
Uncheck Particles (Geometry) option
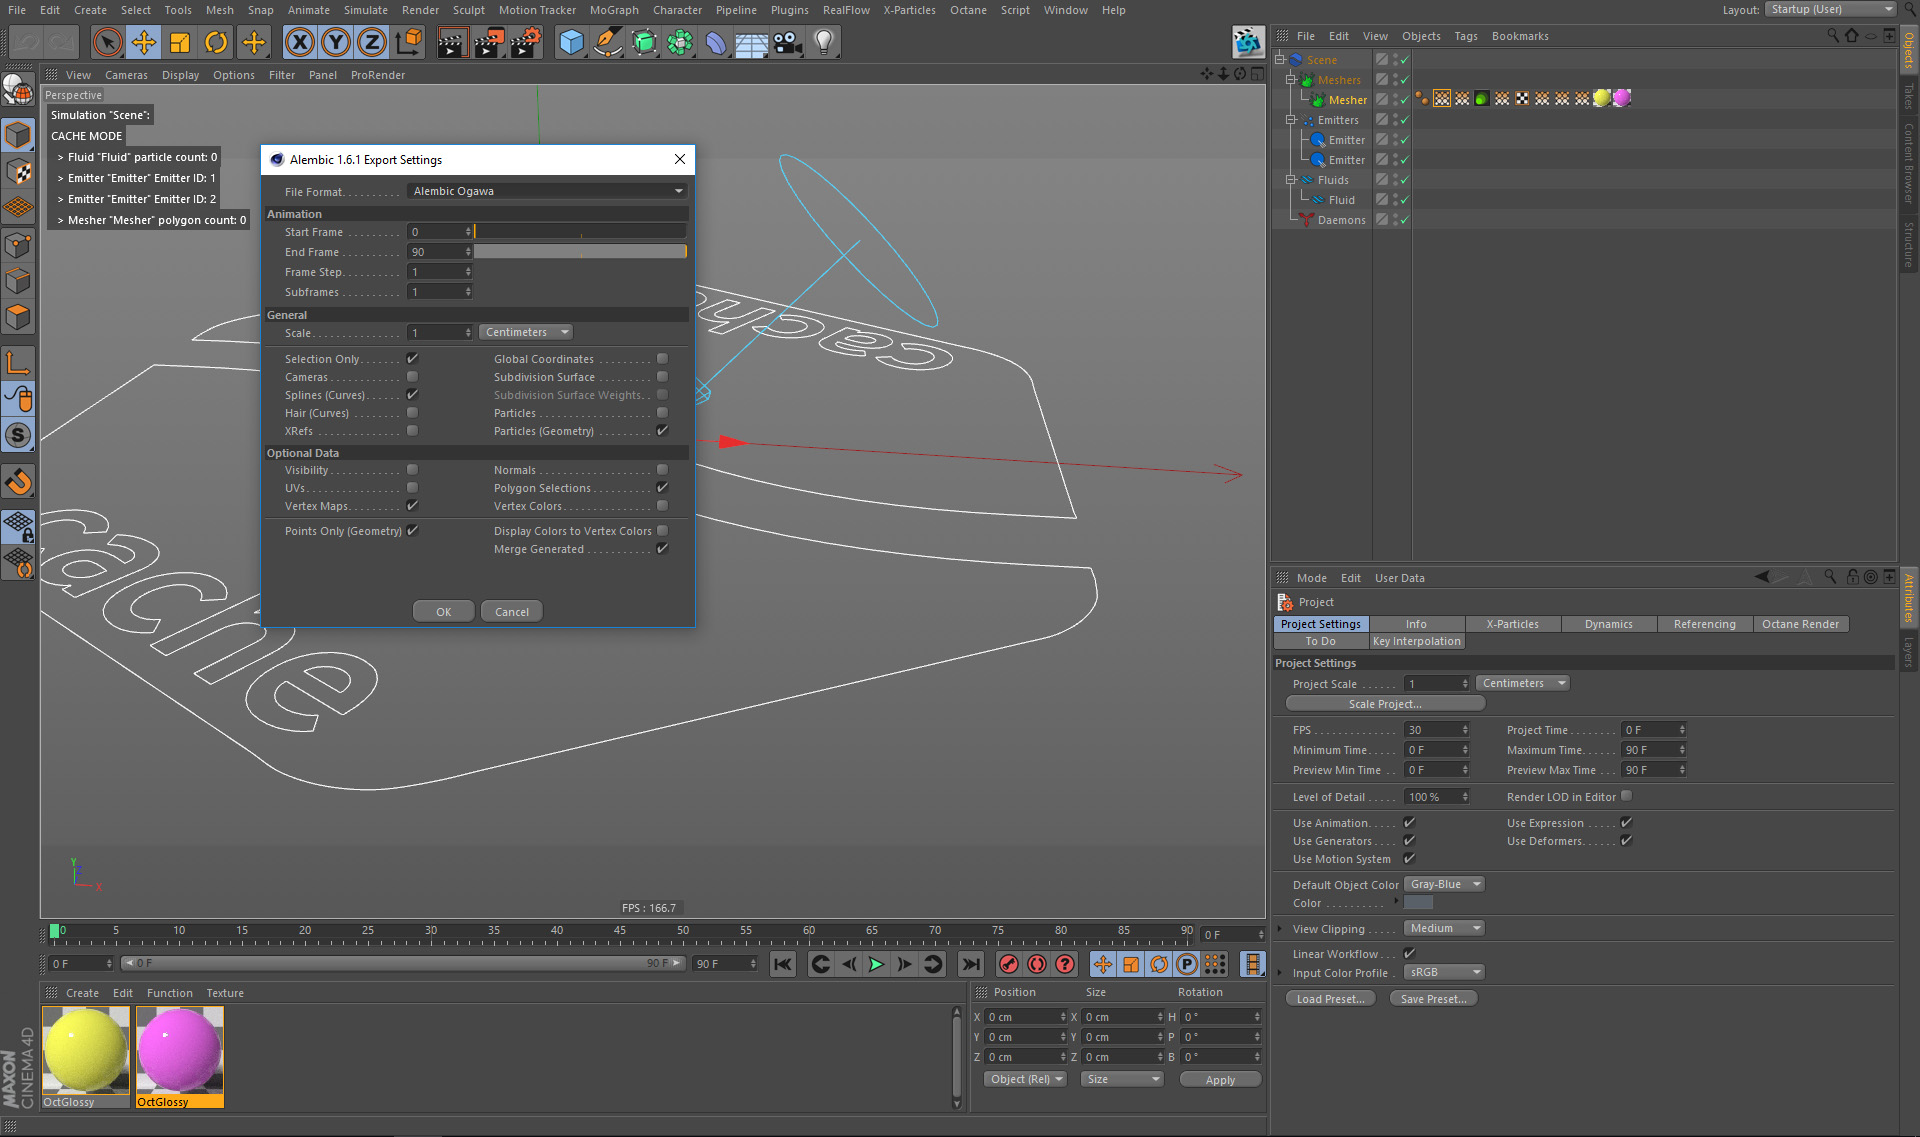point(662,431)
